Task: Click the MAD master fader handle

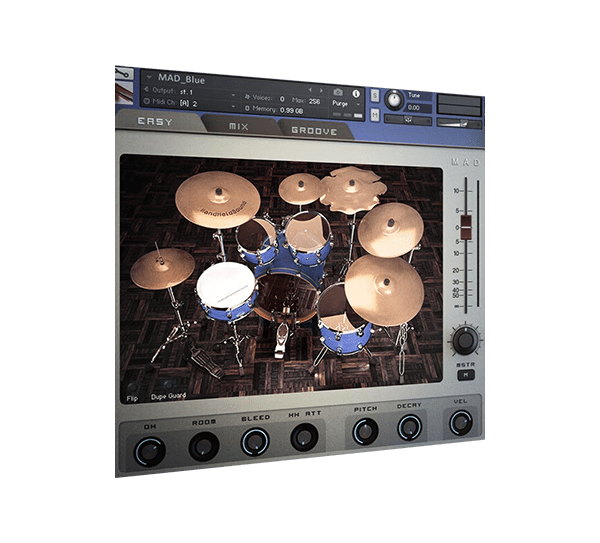Action: click(466, 227)
